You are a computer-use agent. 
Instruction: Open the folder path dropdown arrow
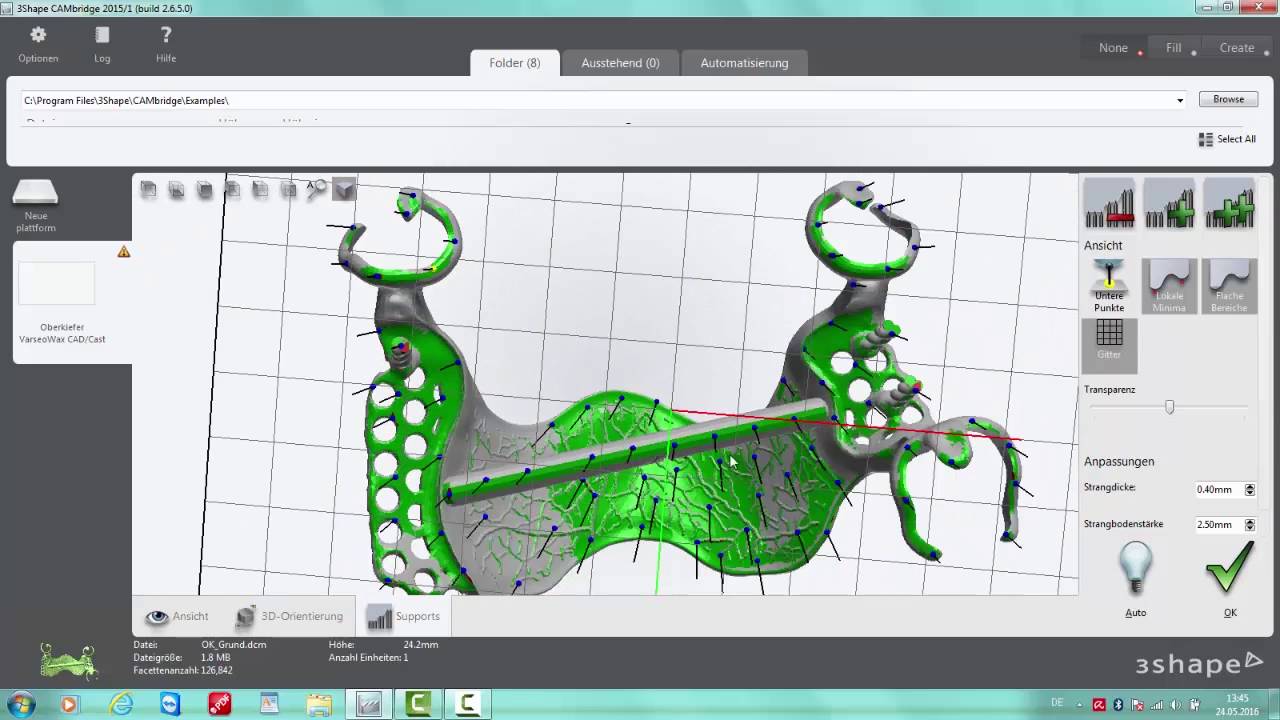[x=1180, y=100]
